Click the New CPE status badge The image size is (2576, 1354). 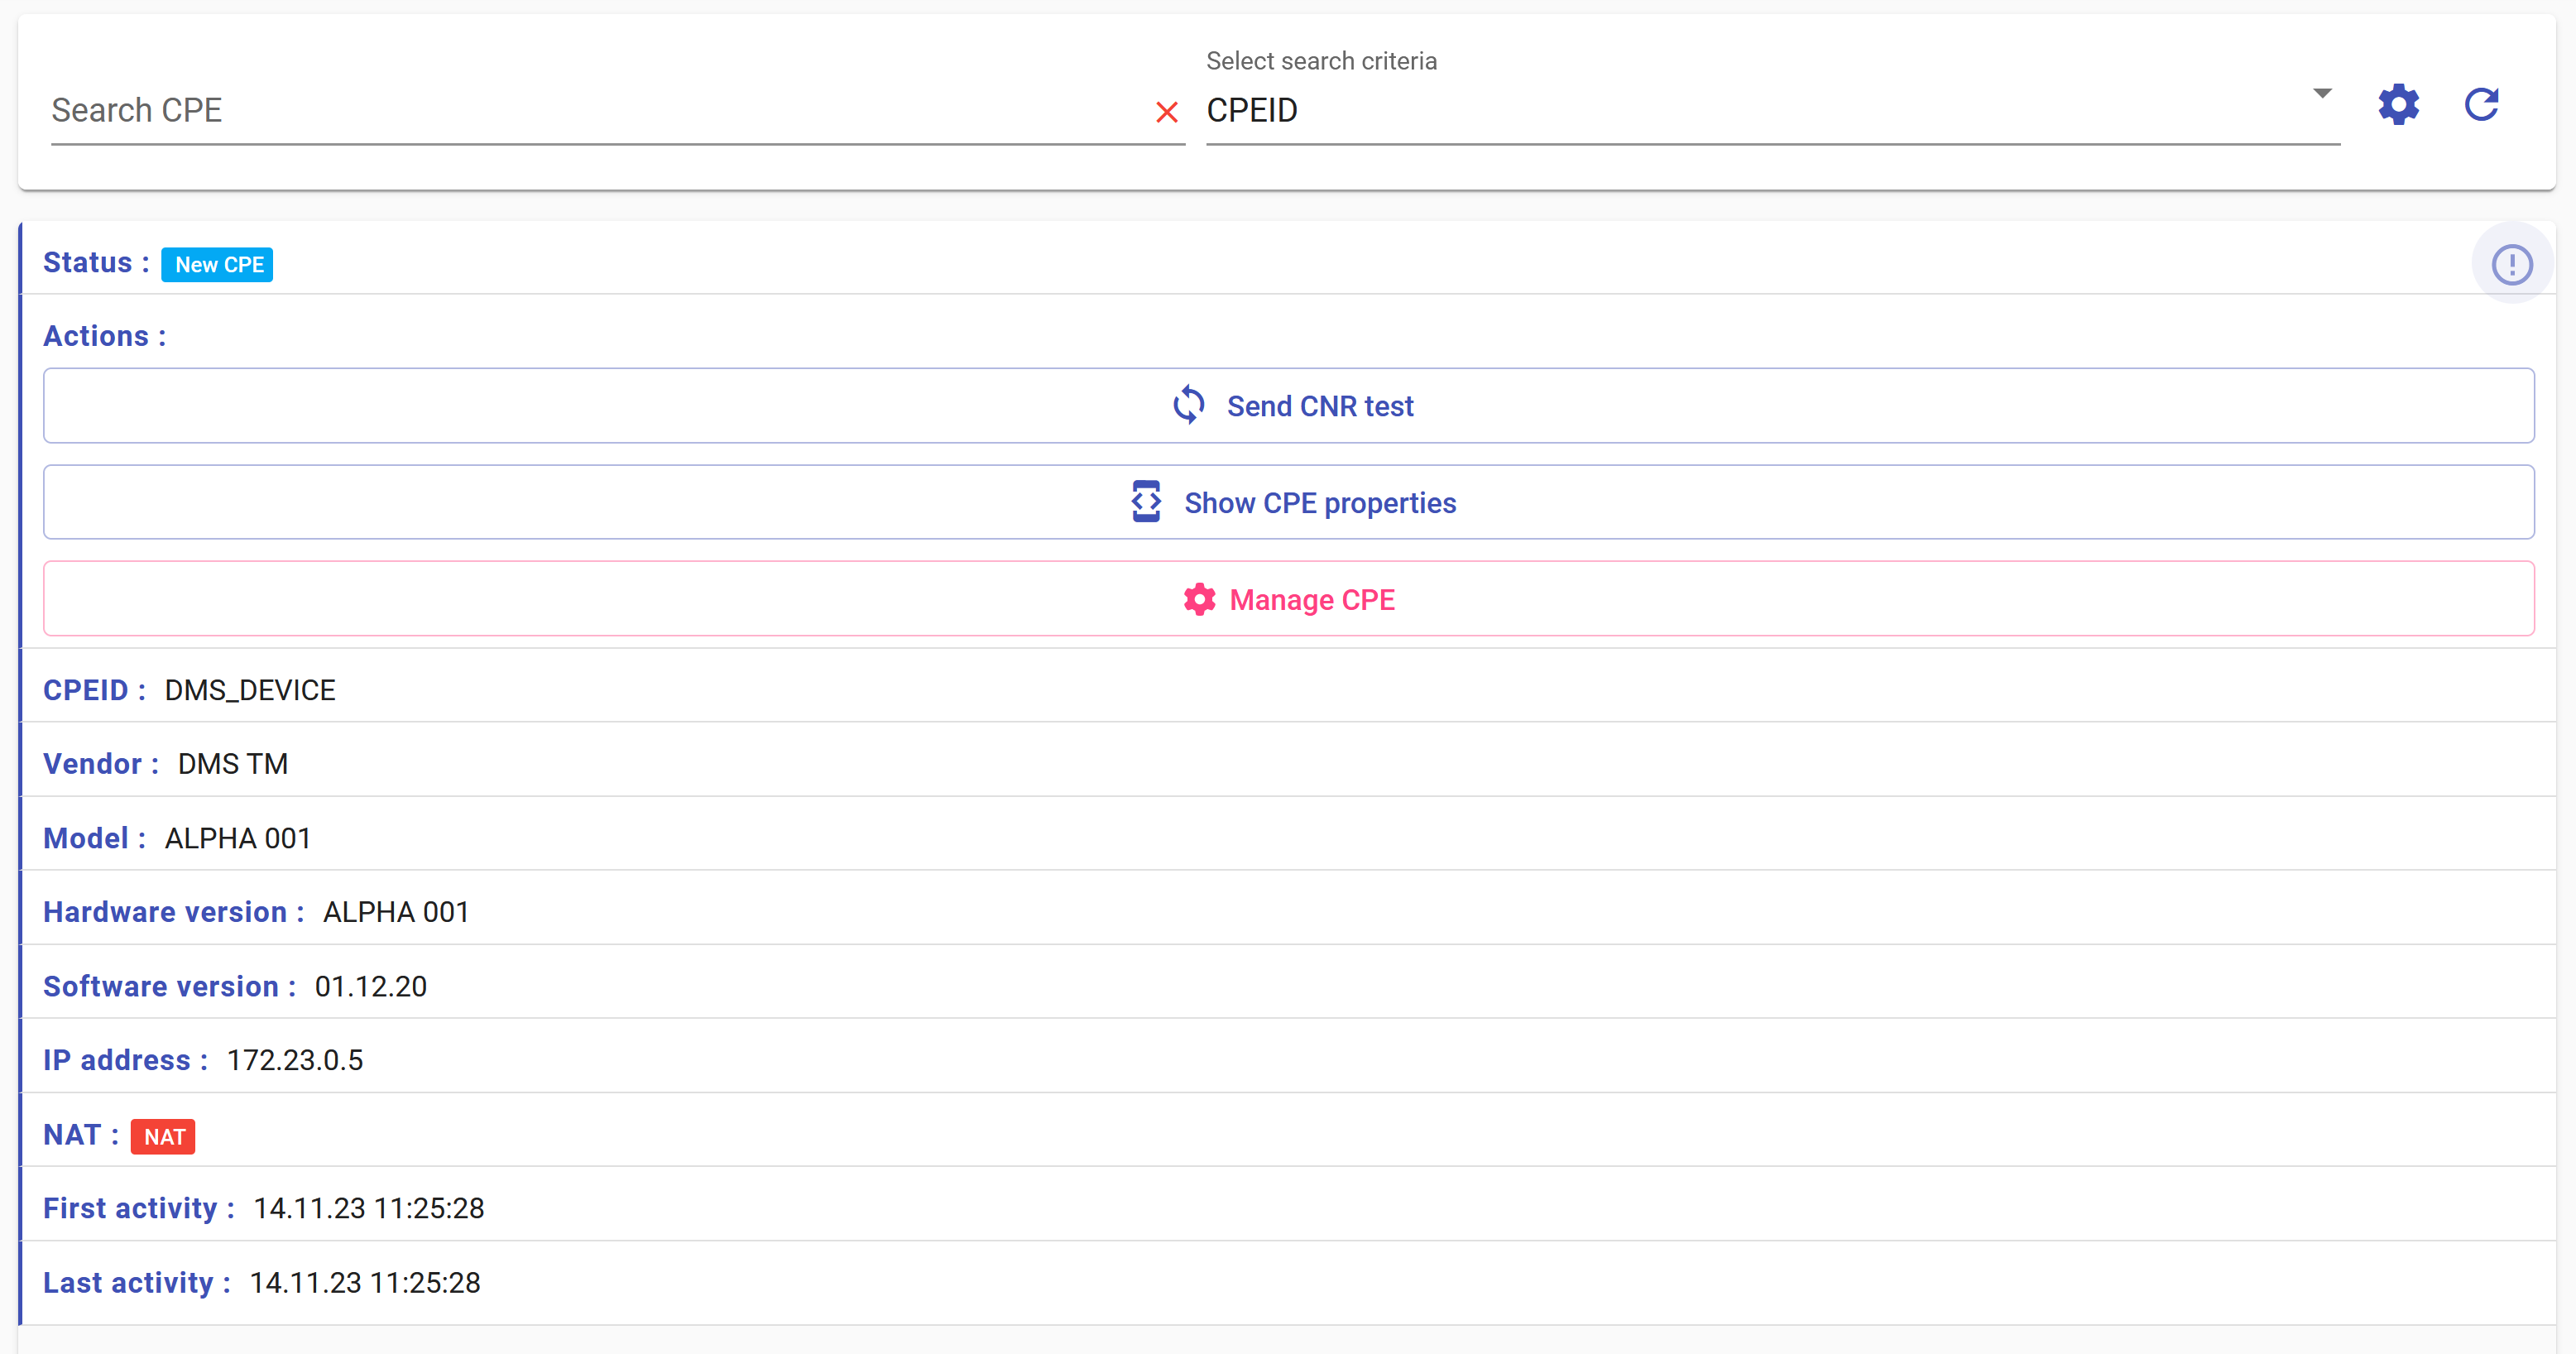(x=218, y=265)
